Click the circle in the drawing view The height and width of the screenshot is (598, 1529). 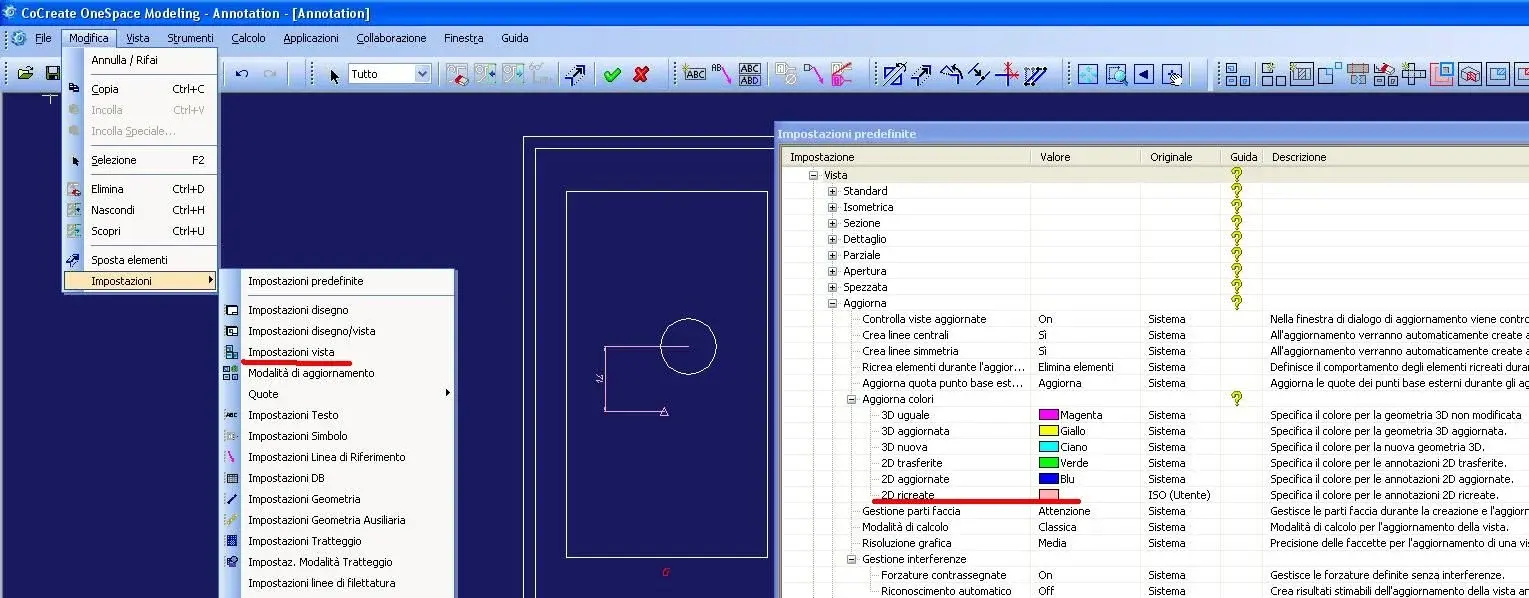[688, 346]
